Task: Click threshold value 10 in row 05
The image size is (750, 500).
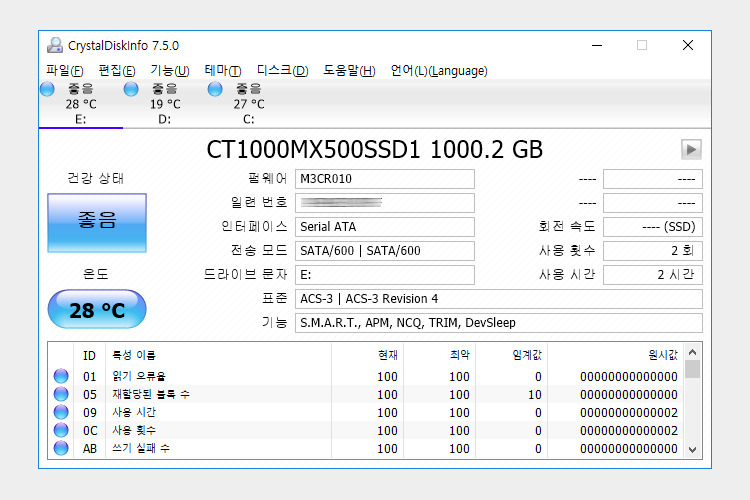Action: 535,395
